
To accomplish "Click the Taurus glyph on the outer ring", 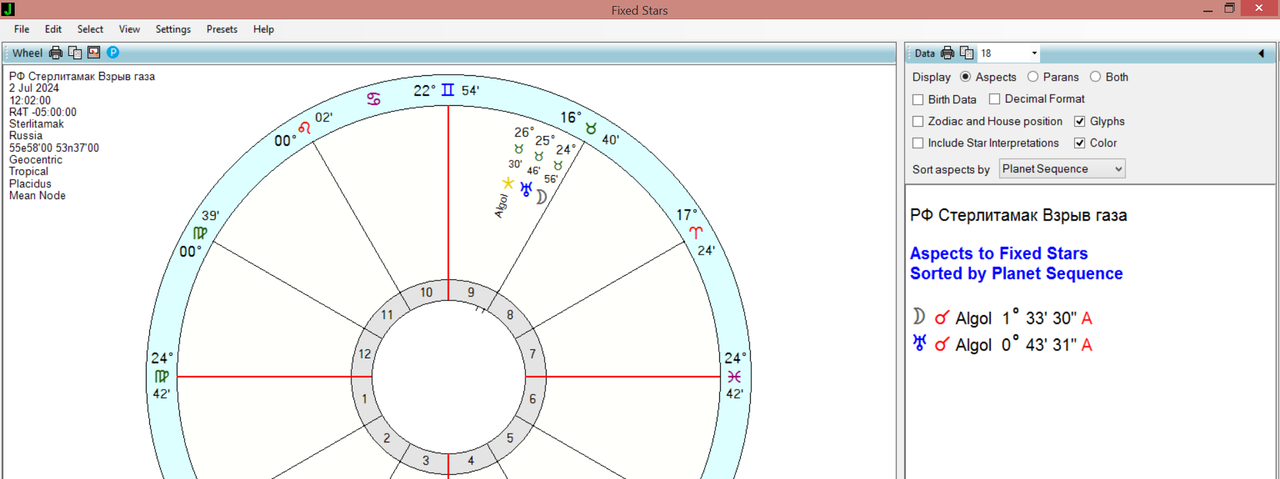I will [591, 129].
